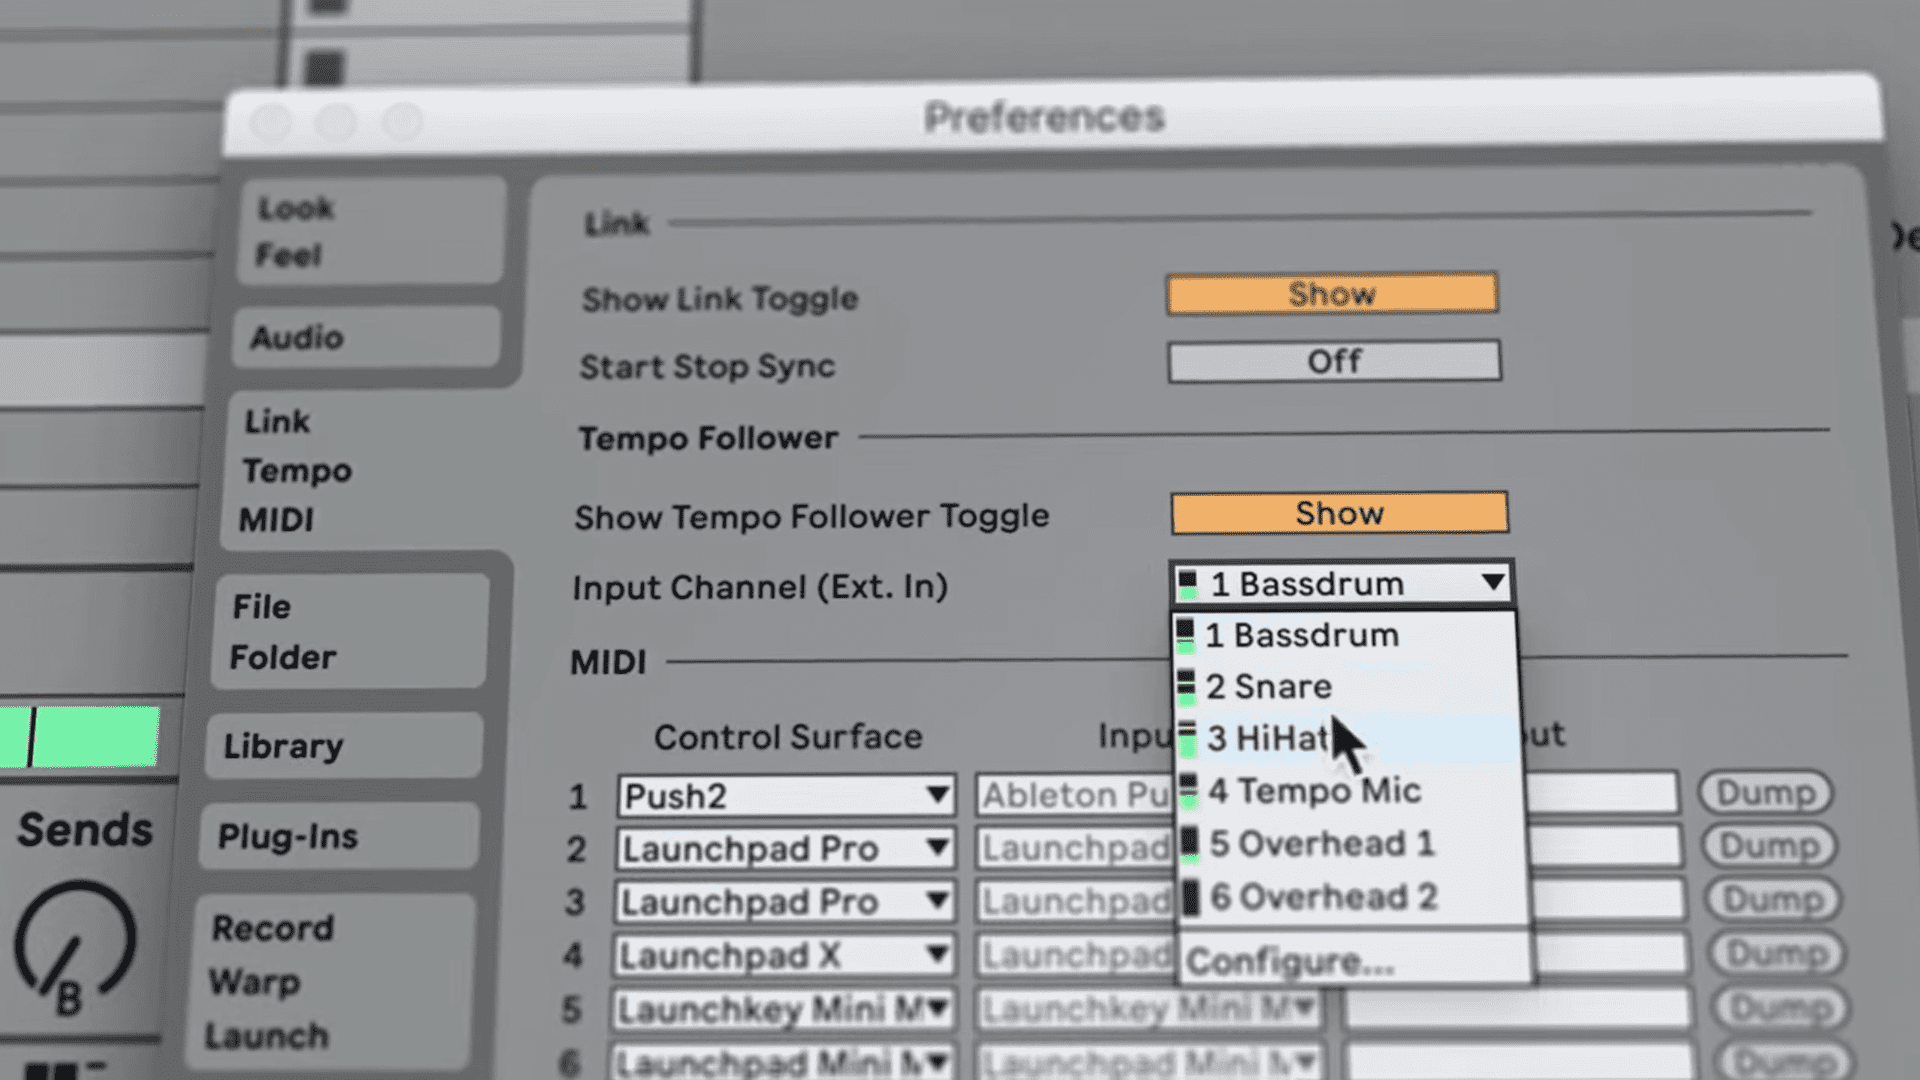Open row 5 Launchkey Mini input dropdown
This screenshot has width=1920, height=1080.
tap(1149, 1010)
